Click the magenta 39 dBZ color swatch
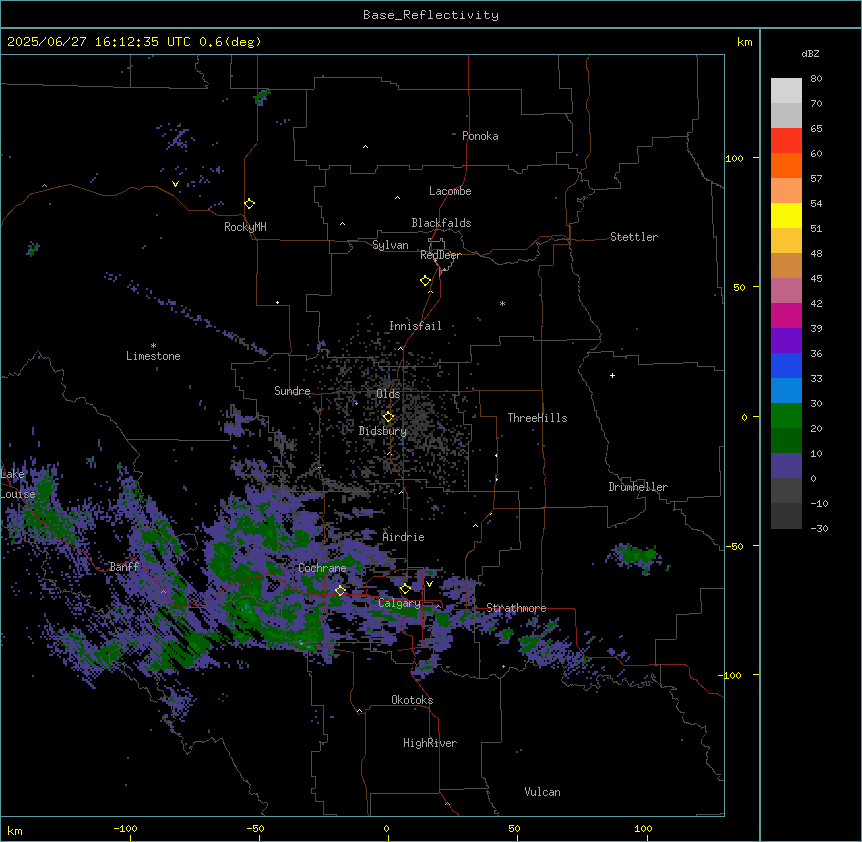This screenshot has width=862, height=842. click(786, 315)
